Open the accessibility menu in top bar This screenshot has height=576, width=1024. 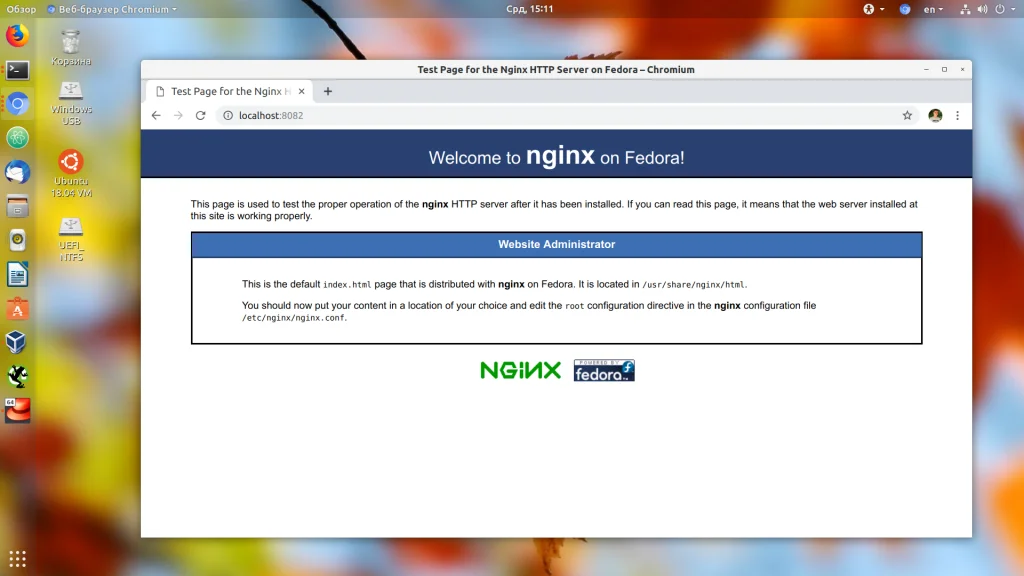873,9
